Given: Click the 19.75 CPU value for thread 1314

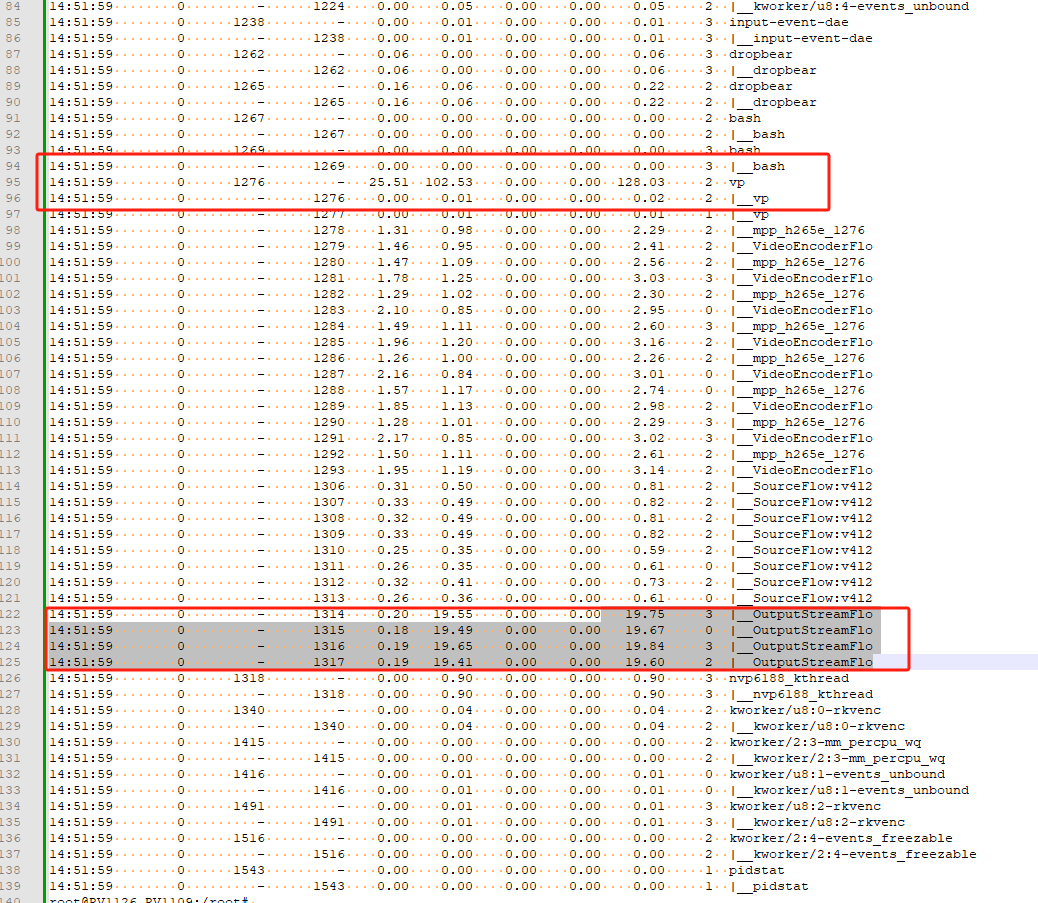Looking at the screenshot, I should (645, 614).
